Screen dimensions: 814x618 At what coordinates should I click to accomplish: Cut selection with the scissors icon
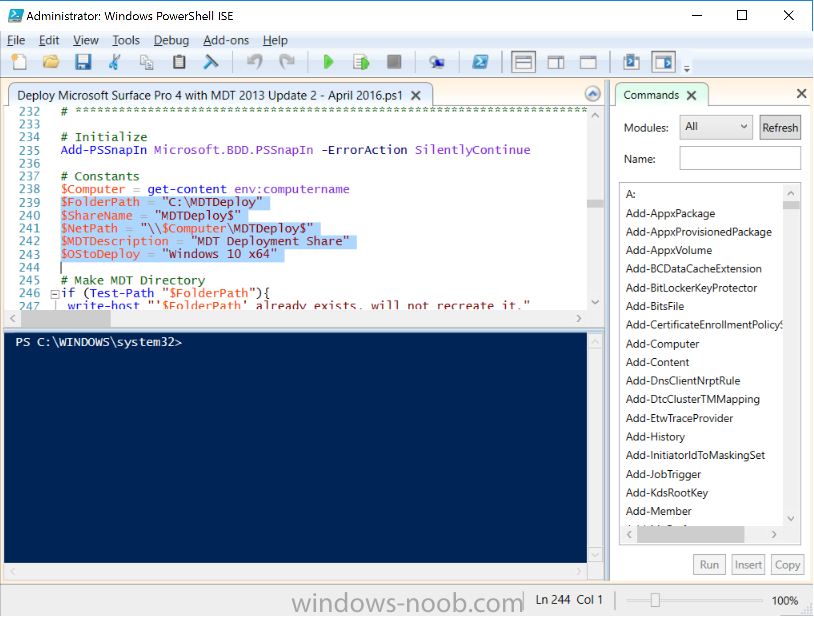tap(115, 62)
